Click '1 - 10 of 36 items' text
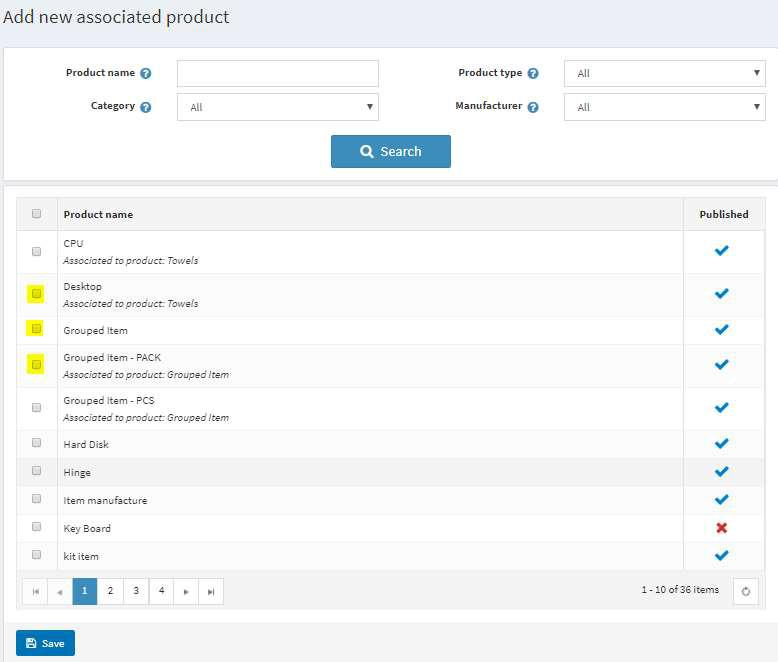This screenshot has width=778, height=662. click(x=680, y=590)
